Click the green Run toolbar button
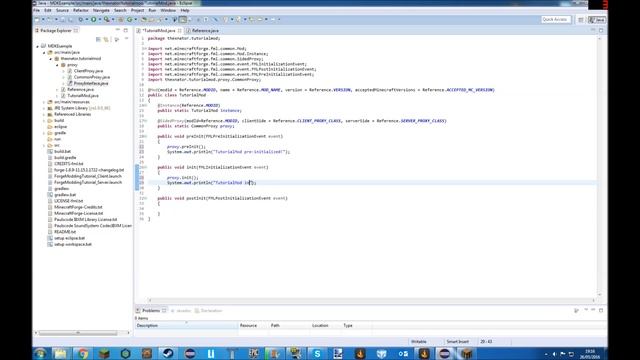The image size is (640, 360). (93, 20)
